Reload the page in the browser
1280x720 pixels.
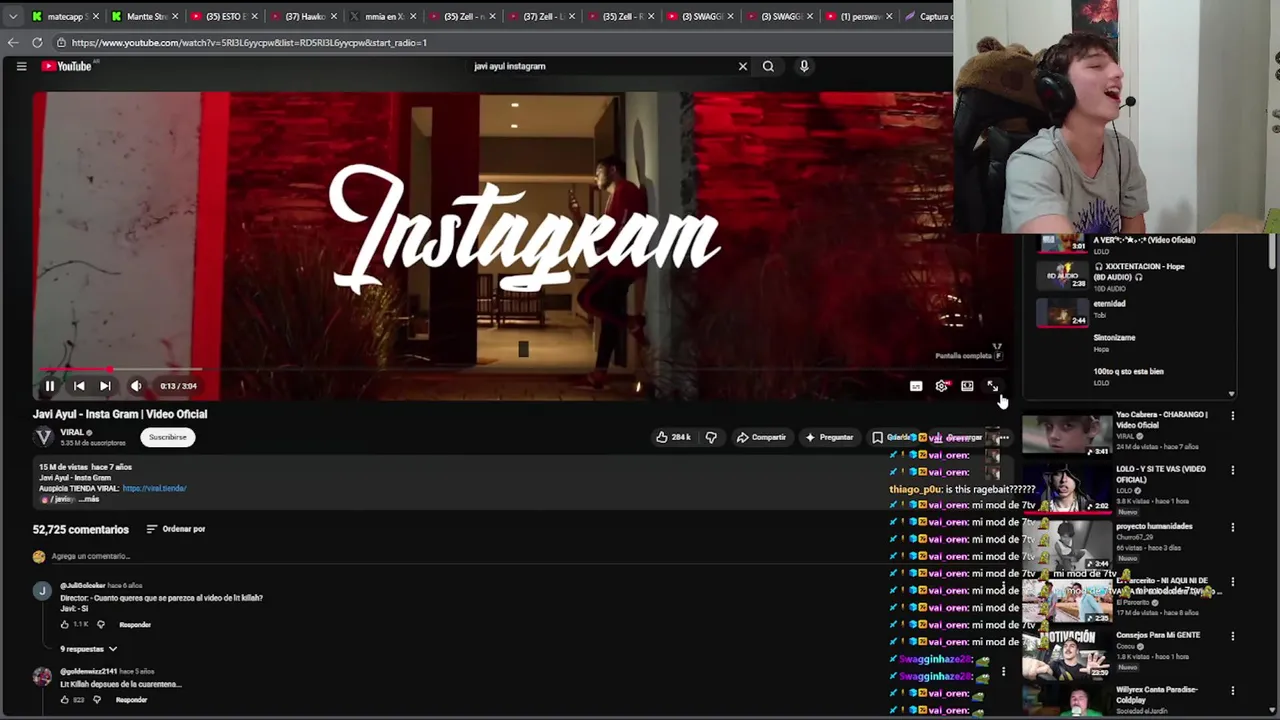pos(37,43)
